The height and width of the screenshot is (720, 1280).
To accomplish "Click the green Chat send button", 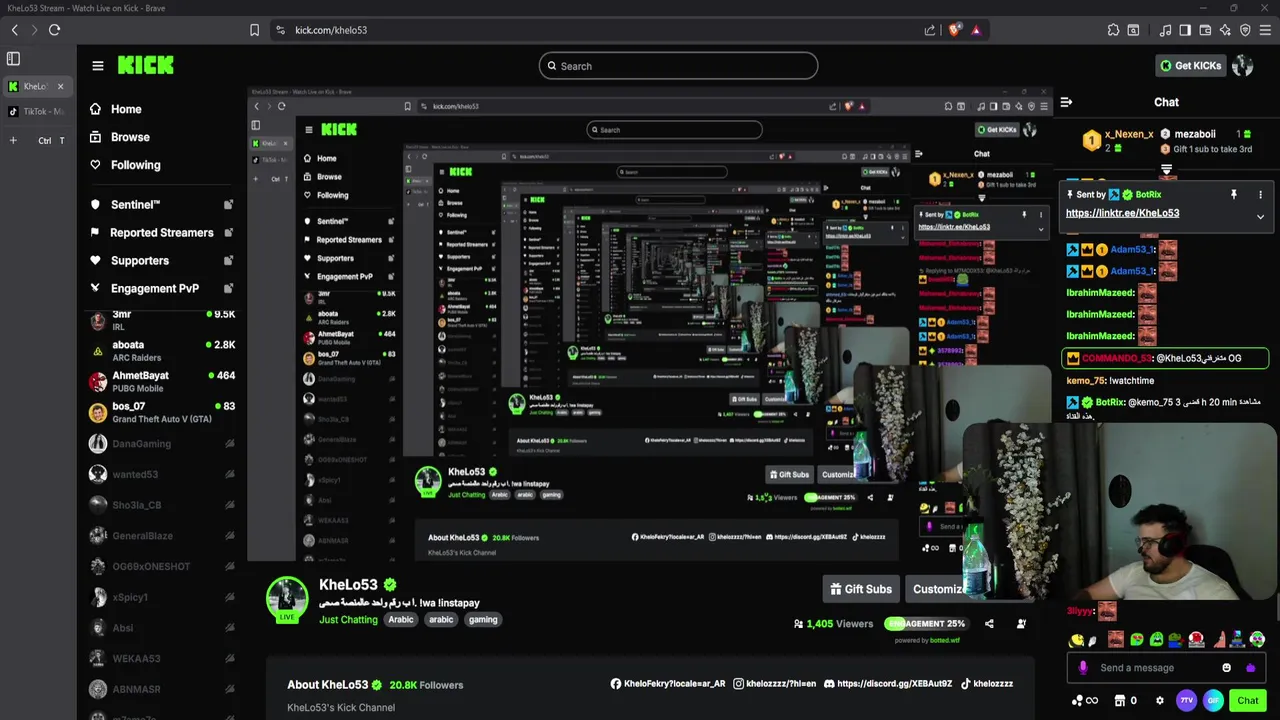I will (1247, 701).
